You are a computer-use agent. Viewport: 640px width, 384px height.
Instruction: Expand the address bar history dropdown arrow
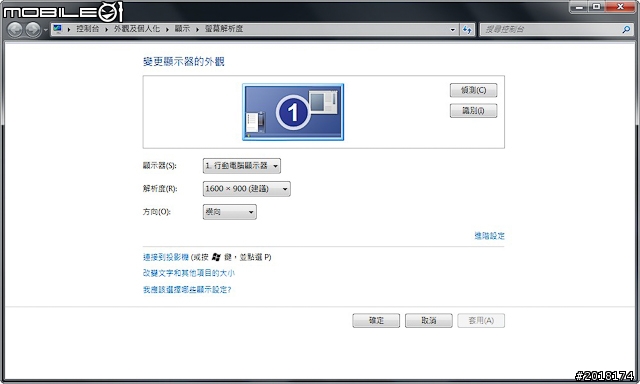pos(452,29)
